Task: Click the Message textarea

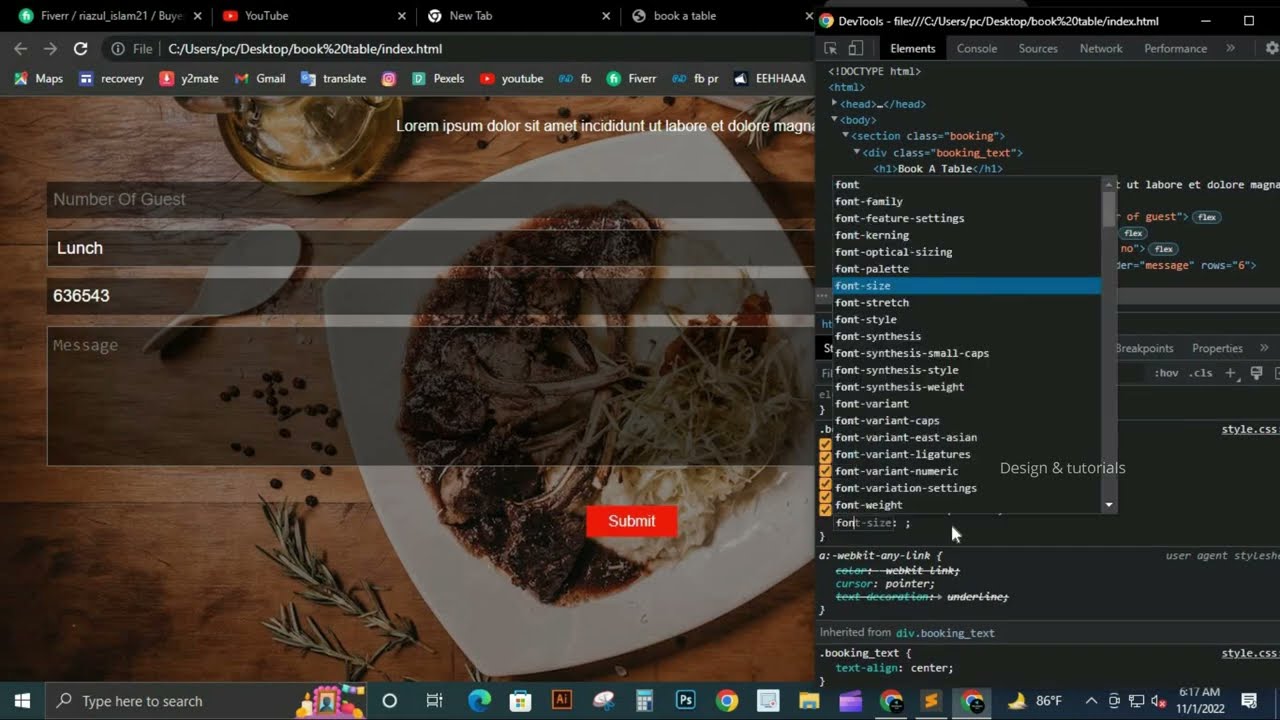Action: pyautogui.click(x=431, y=396)
